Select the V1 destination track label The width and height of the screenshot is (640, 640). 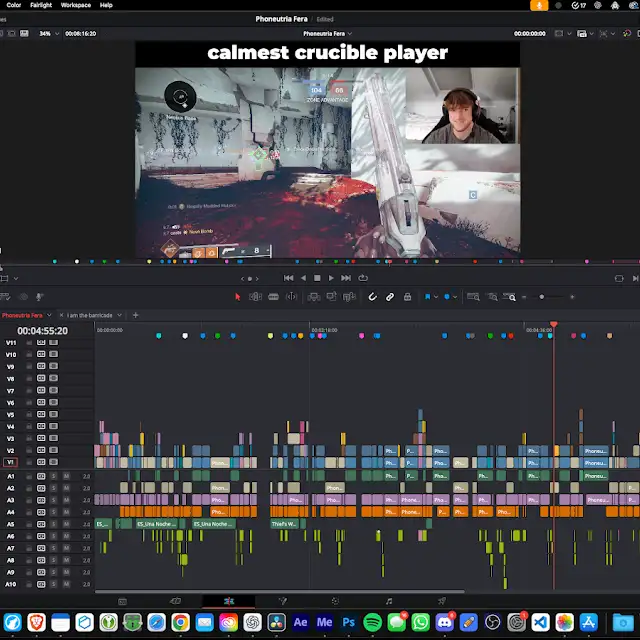(11, 462)
